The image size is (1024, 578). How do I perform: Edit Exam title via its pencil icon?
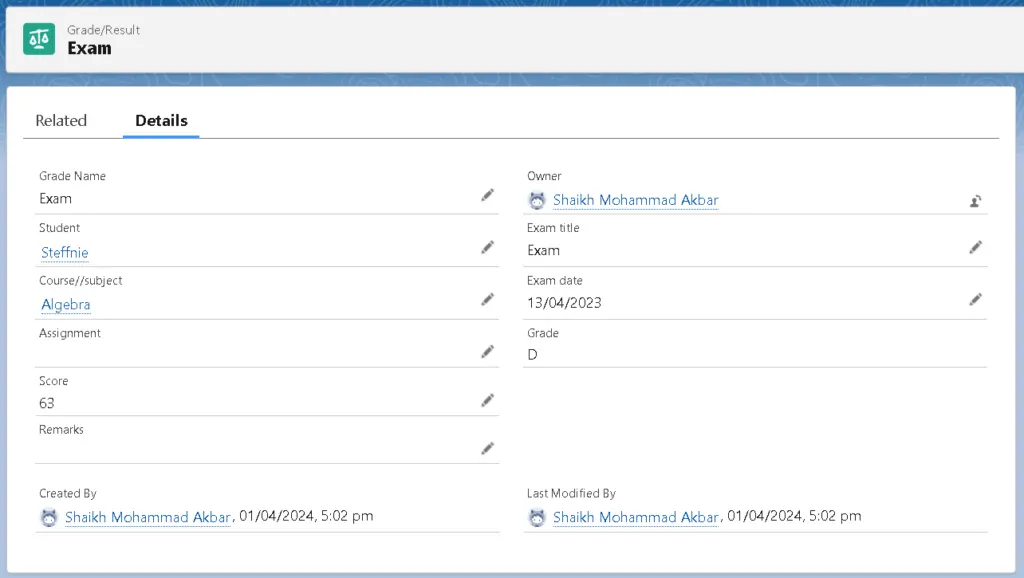tap(975, 247)
